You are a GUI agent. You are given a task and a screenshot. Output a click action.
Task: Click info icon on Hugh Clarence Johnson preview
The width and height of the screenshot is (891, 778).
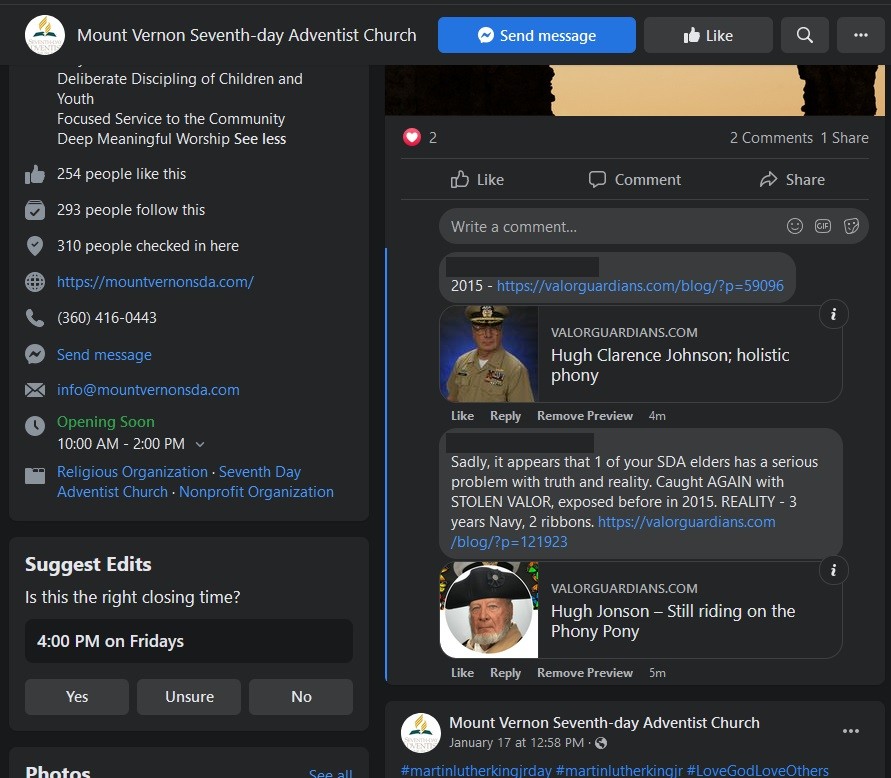[x=833, y=314]
